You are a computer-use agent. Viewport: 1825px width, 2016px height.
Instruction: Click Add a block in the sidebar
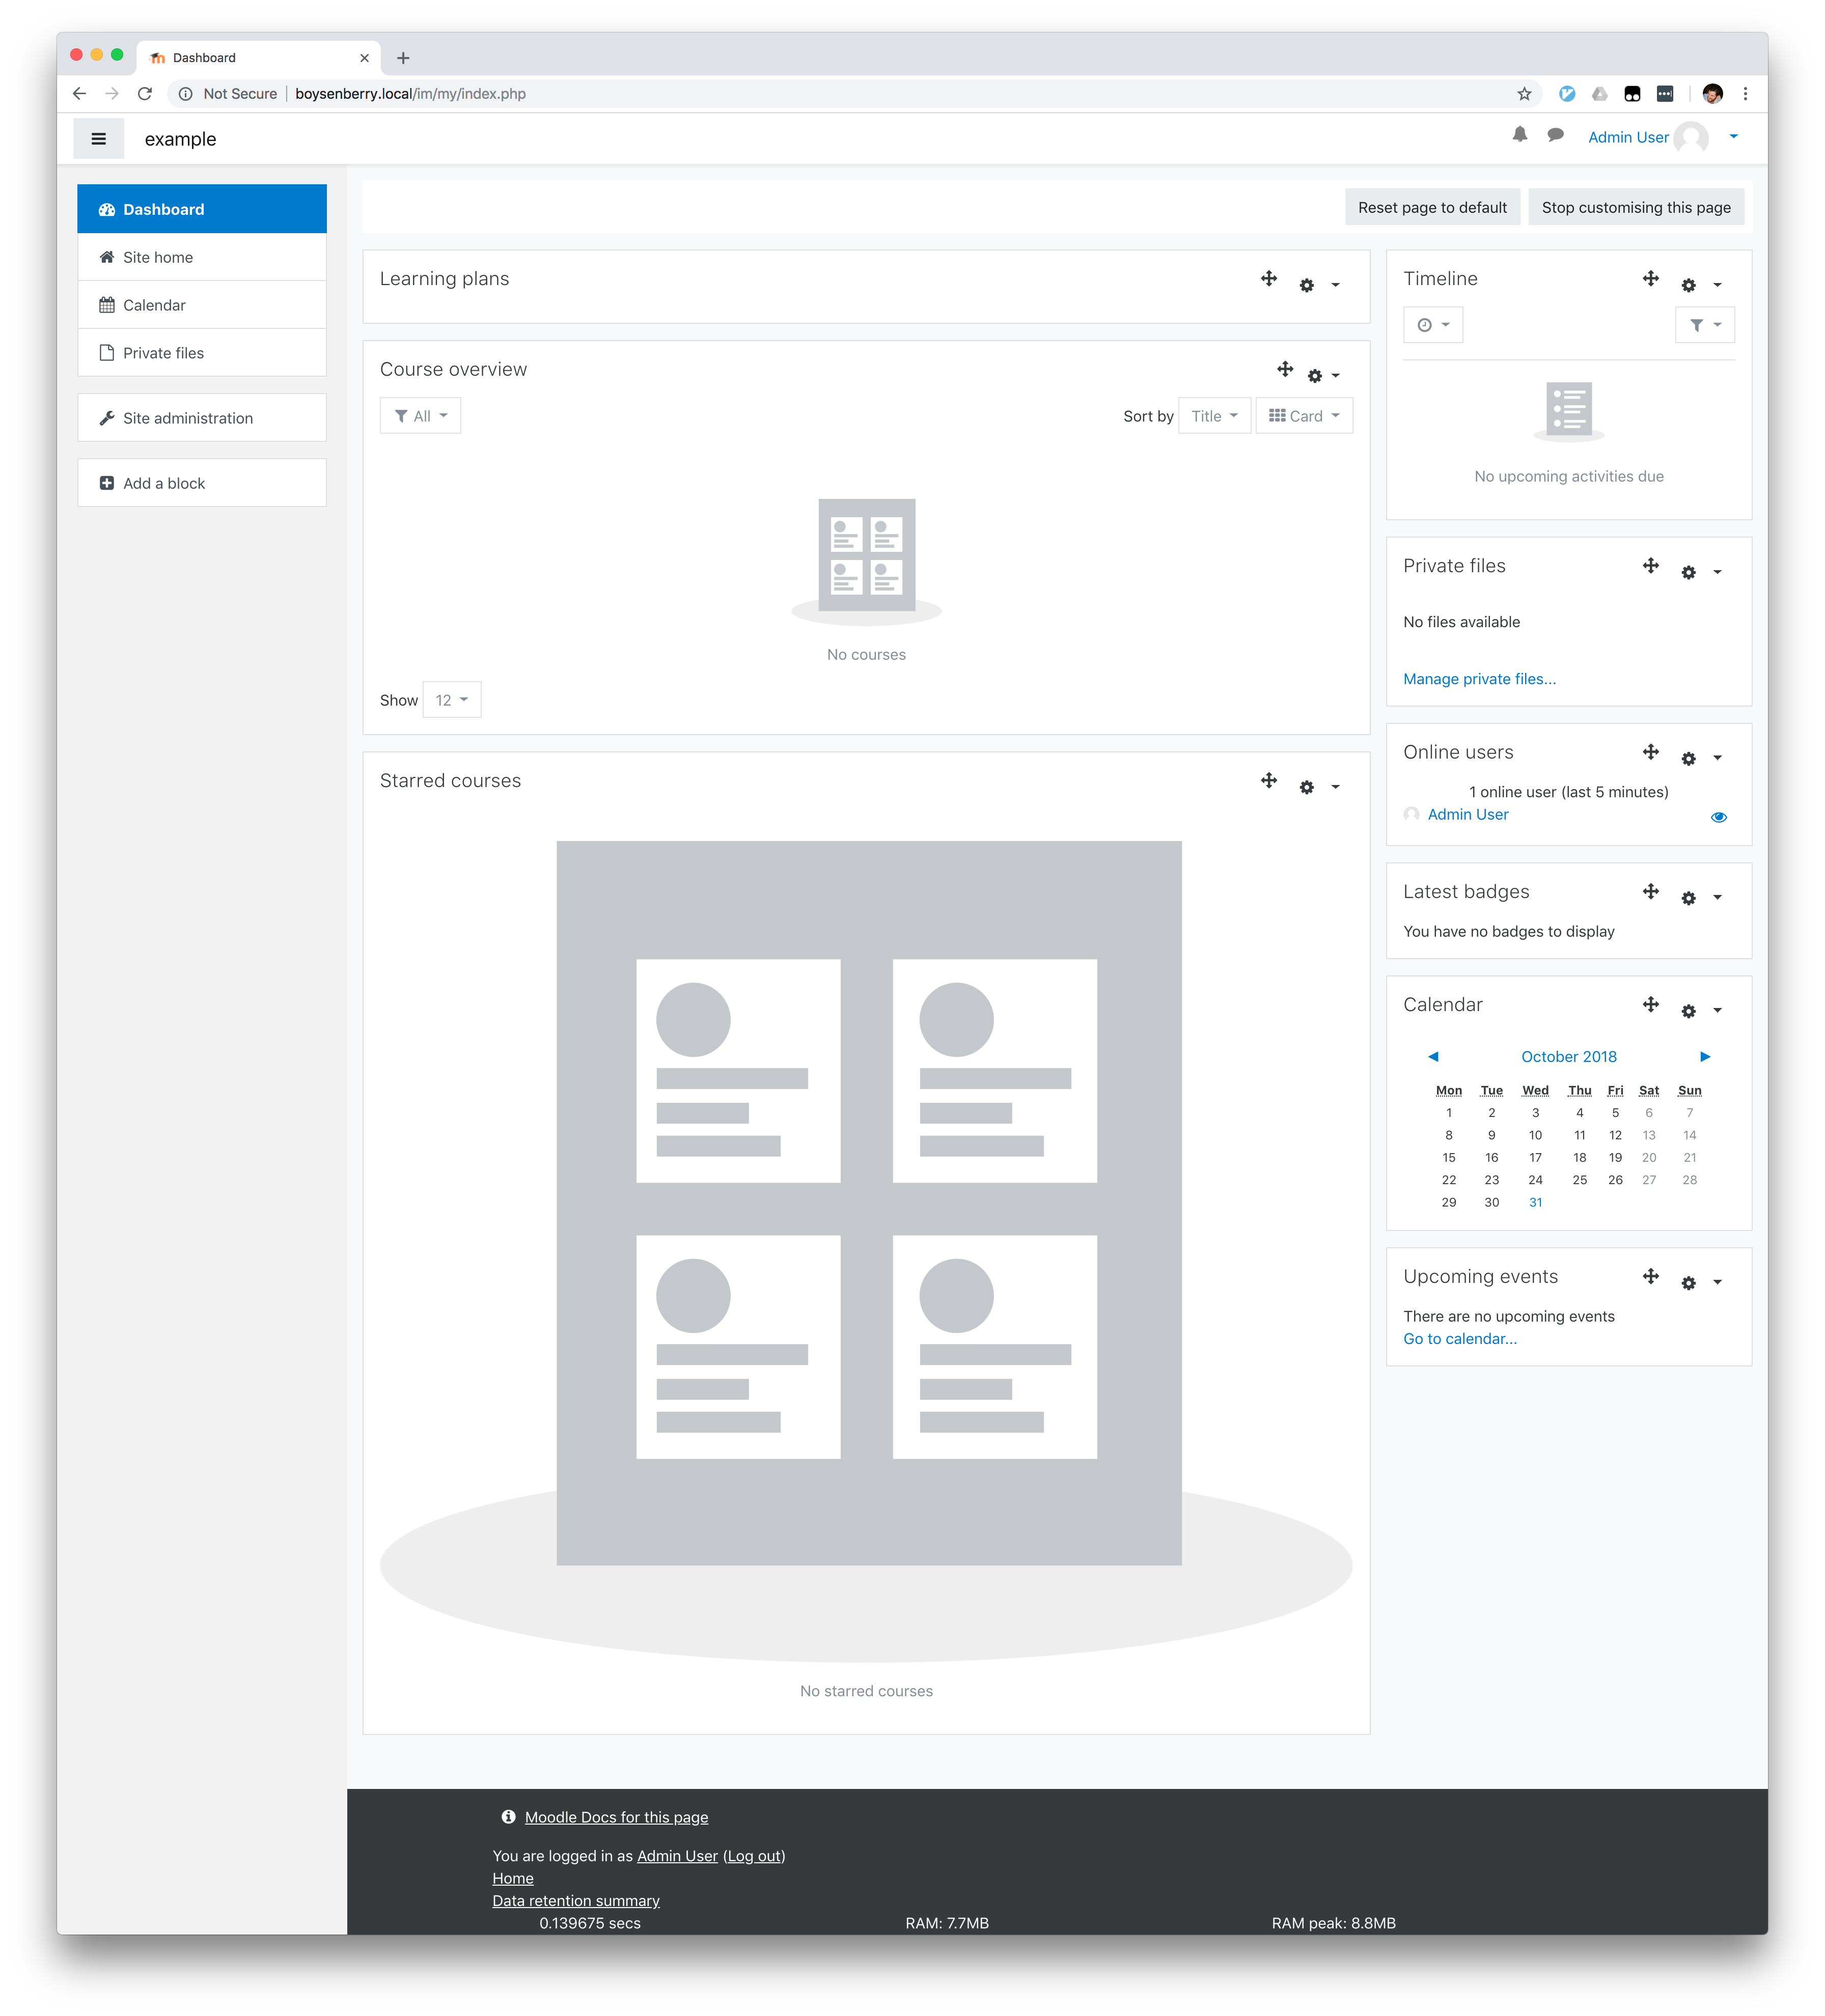tap(202, 483)
